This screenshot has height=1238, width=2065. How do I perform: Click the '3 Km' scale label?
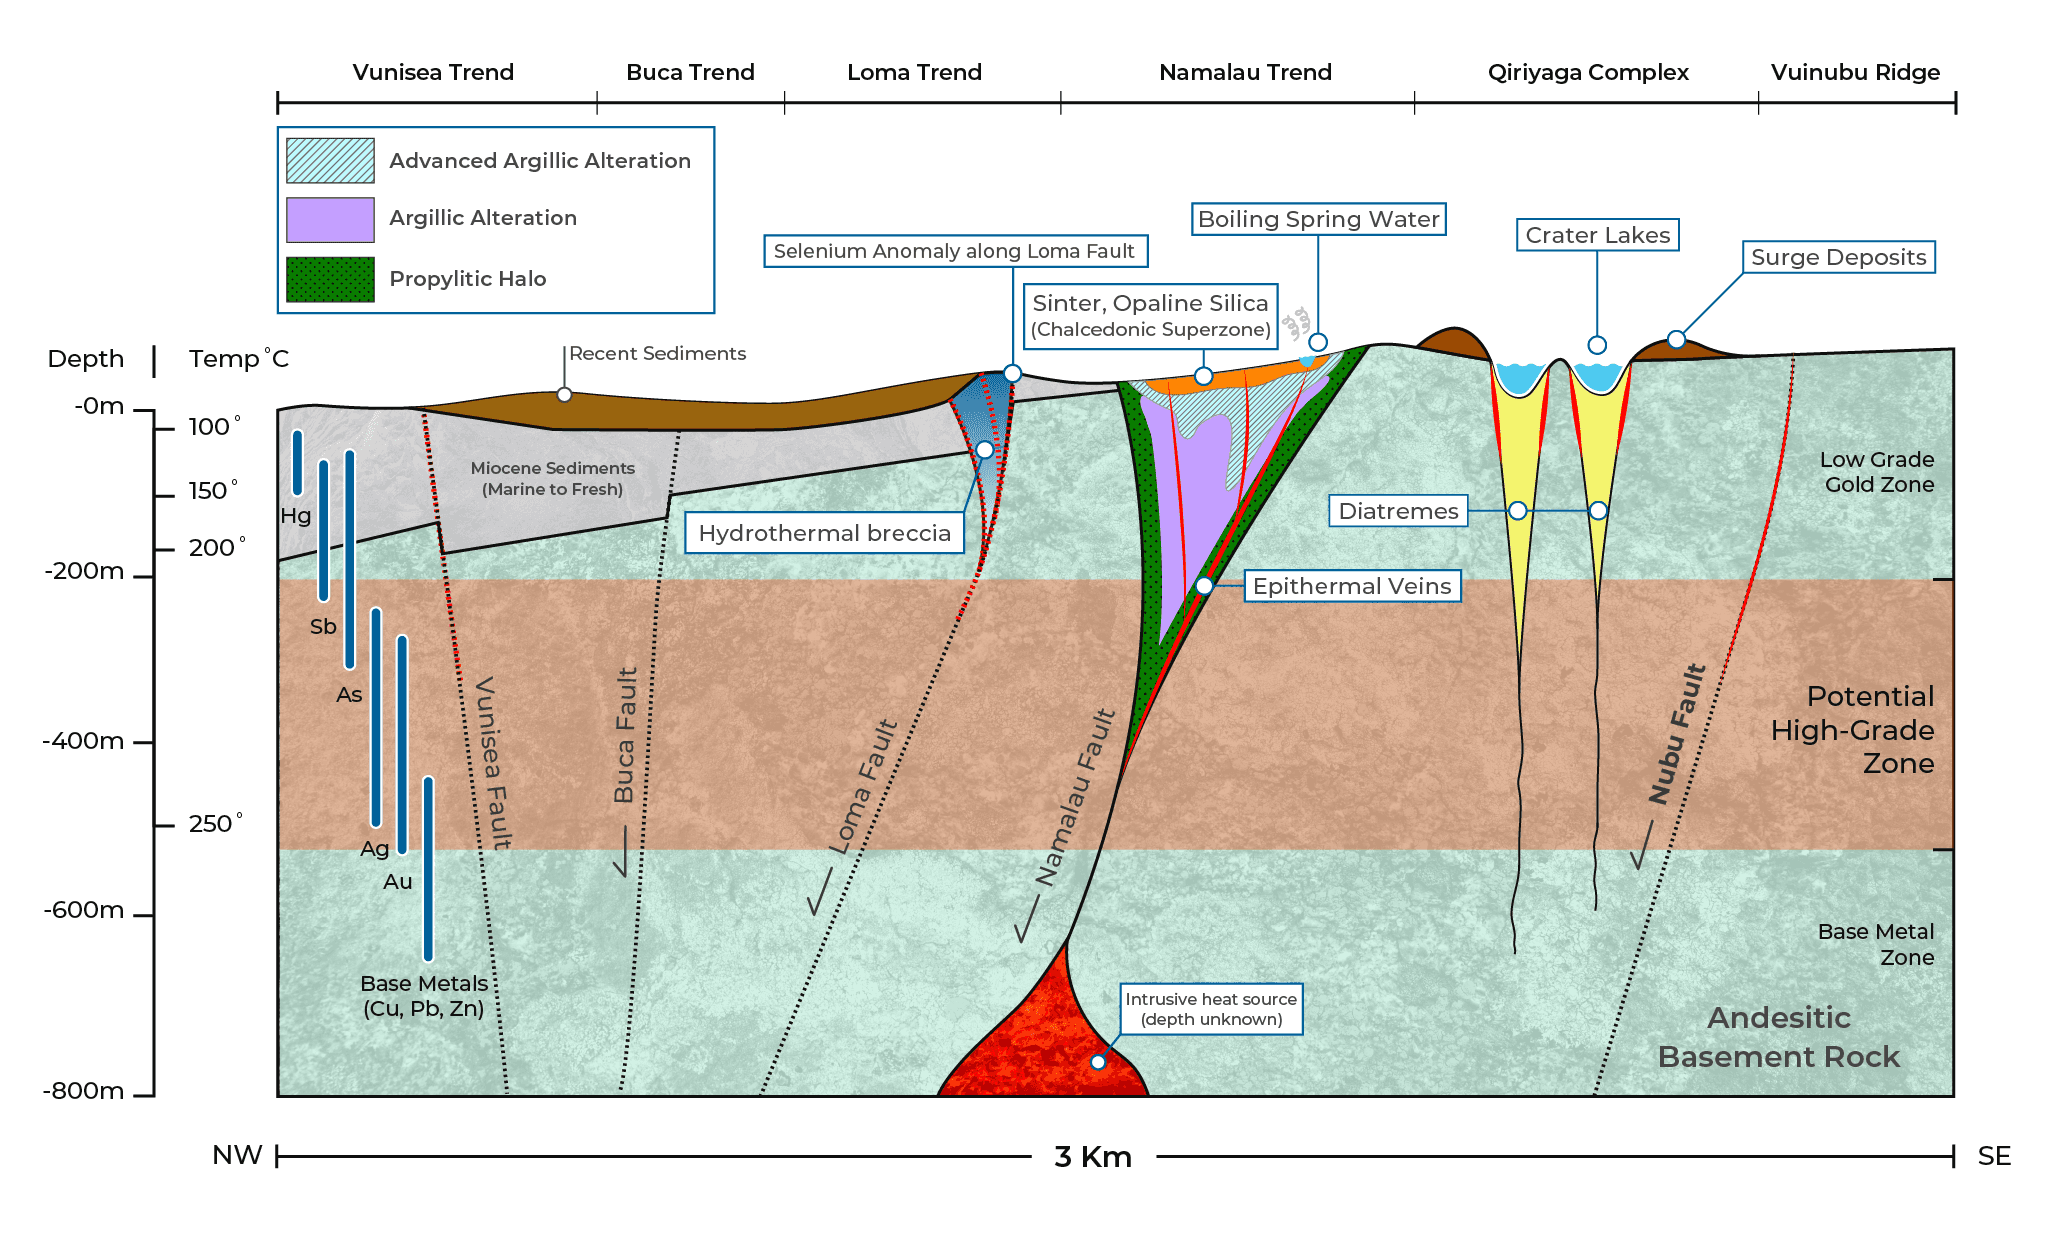click(x=1093, y=1157)
